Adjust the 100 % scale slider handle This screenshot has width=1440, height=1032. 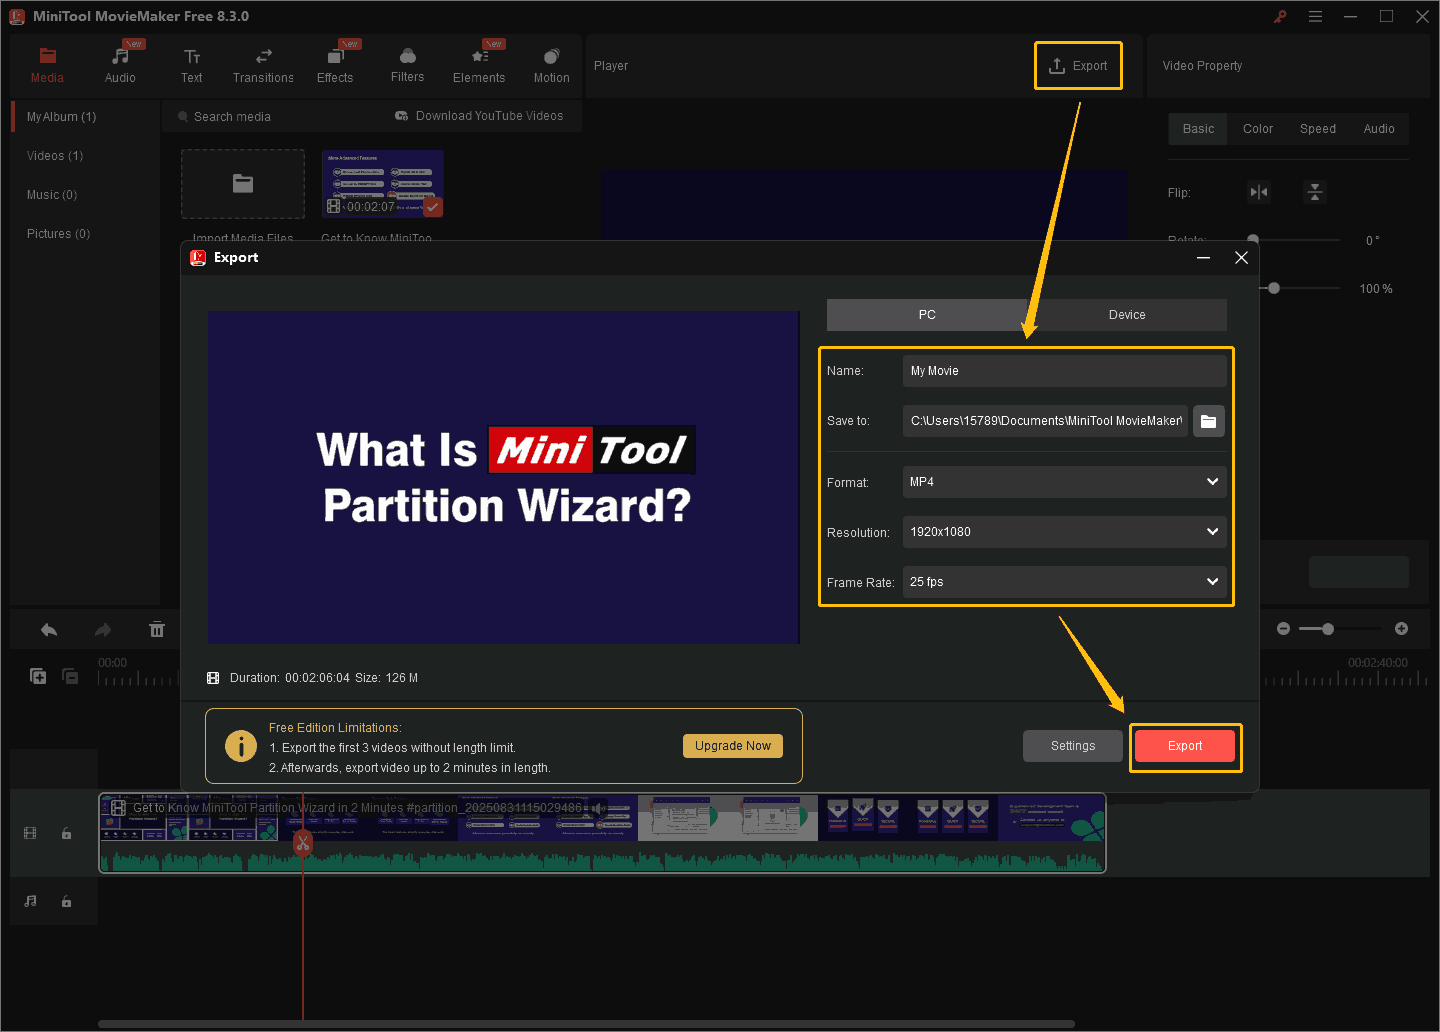1274,288
